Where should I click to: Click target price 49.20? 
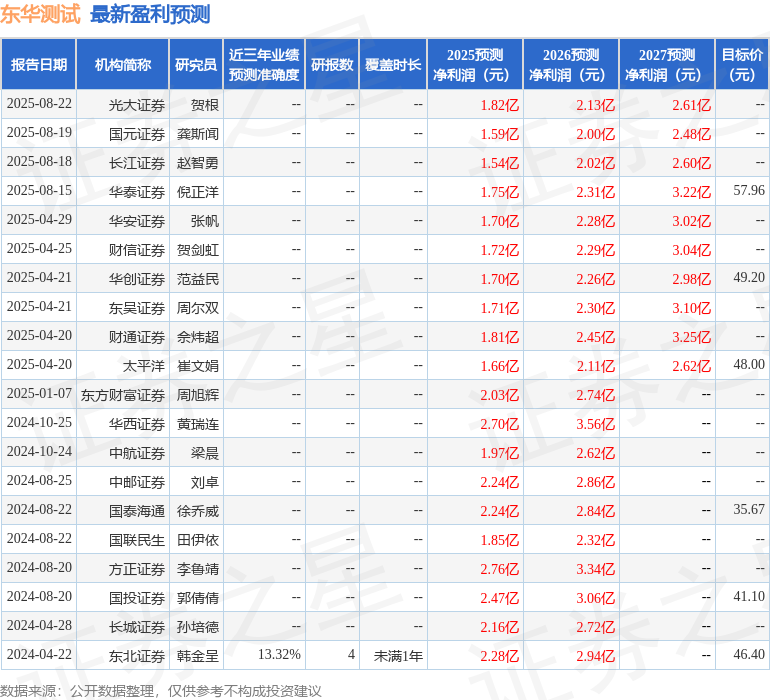coord(749,277)
